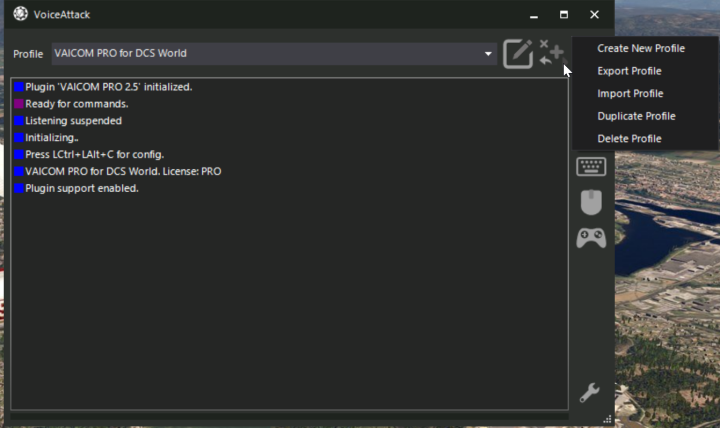
Task: Click the 'Listening suspended' log entry
Action: click(x=73, y=121)
